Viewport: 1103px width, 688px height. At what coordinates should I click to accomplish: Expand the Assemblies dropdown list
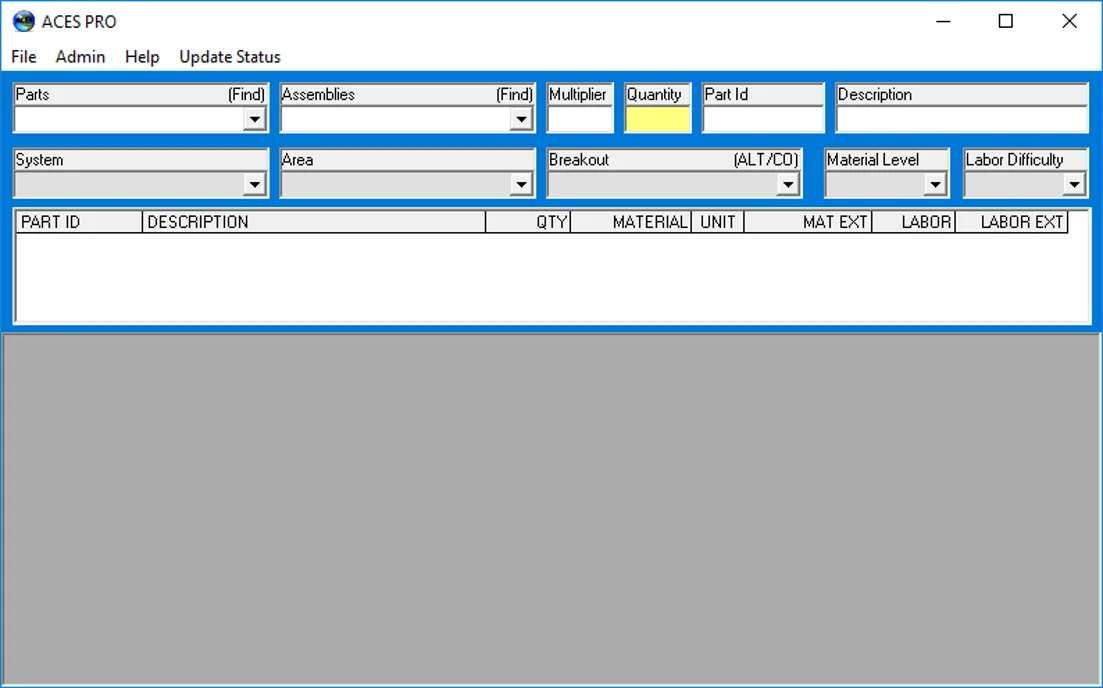click(x=521, y=120)
